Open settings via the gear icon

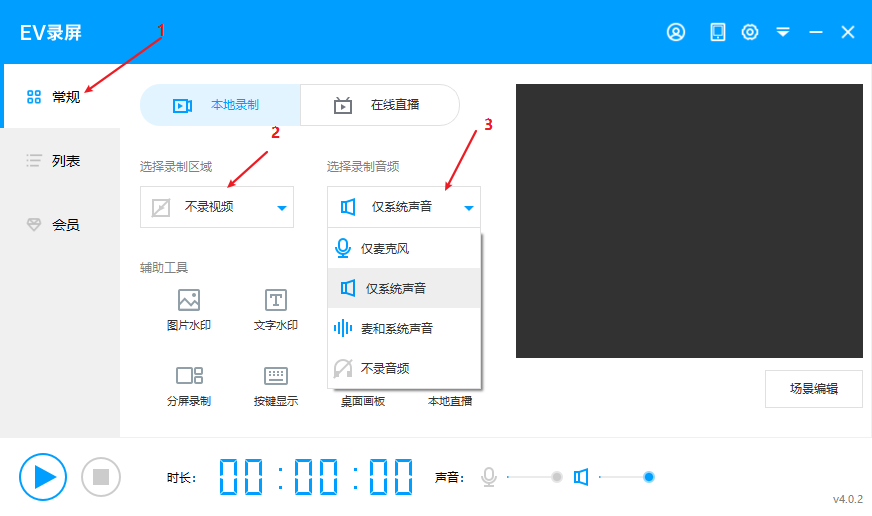750,32
